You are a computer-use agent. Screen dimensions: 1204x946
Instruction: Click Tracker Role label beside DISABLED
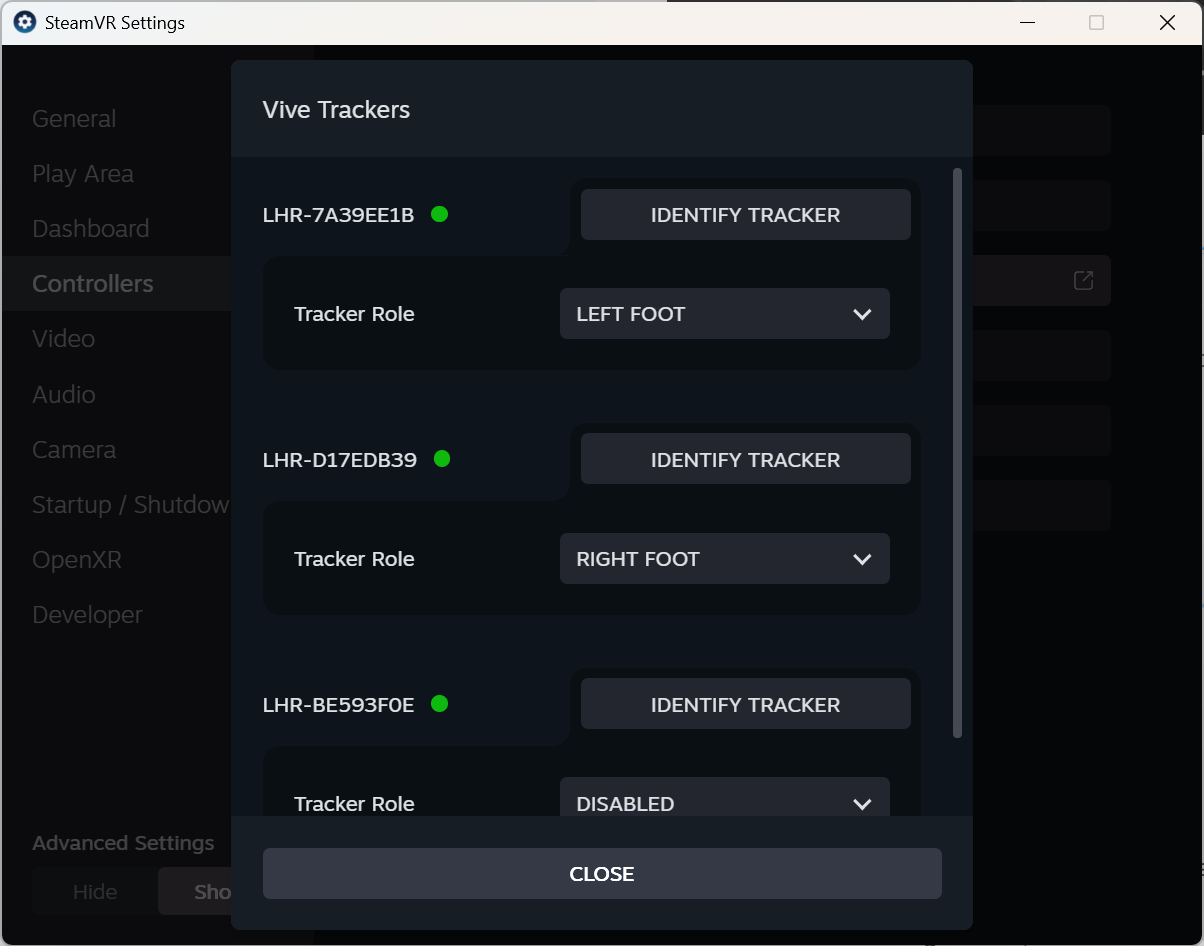354,804
